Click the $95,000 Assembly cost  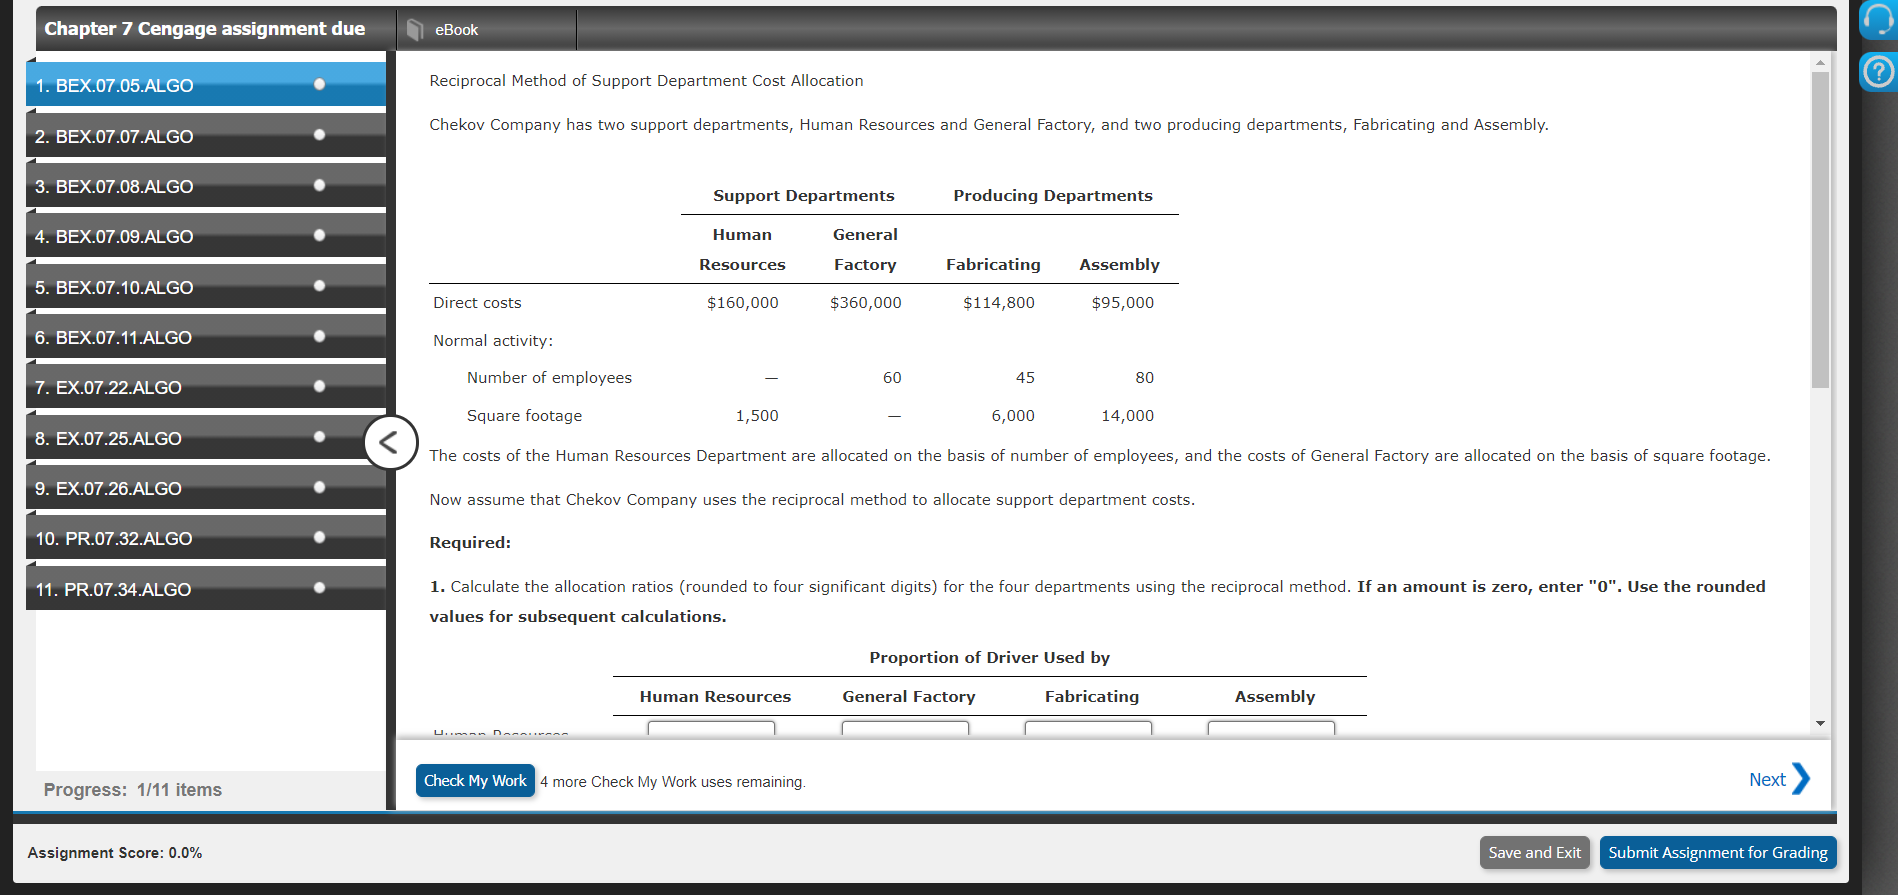pos(1122,303)
